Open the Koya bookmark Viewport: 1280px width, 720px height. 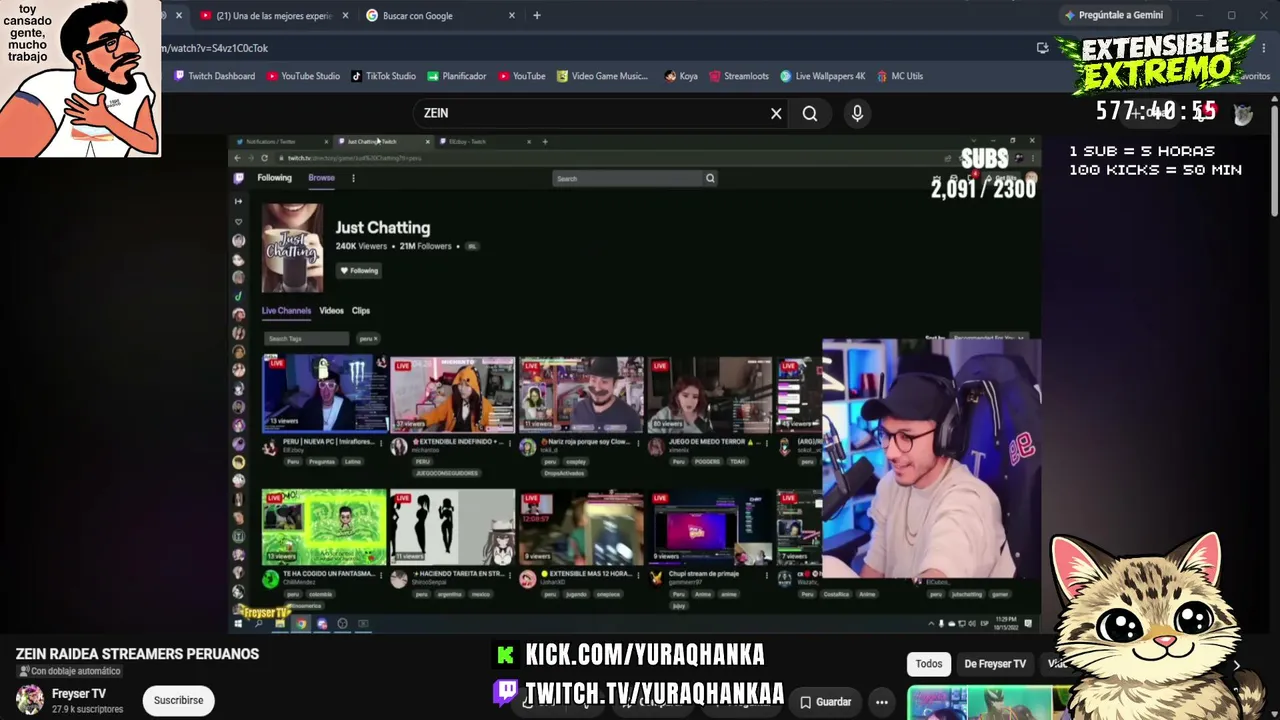(681, 76)
